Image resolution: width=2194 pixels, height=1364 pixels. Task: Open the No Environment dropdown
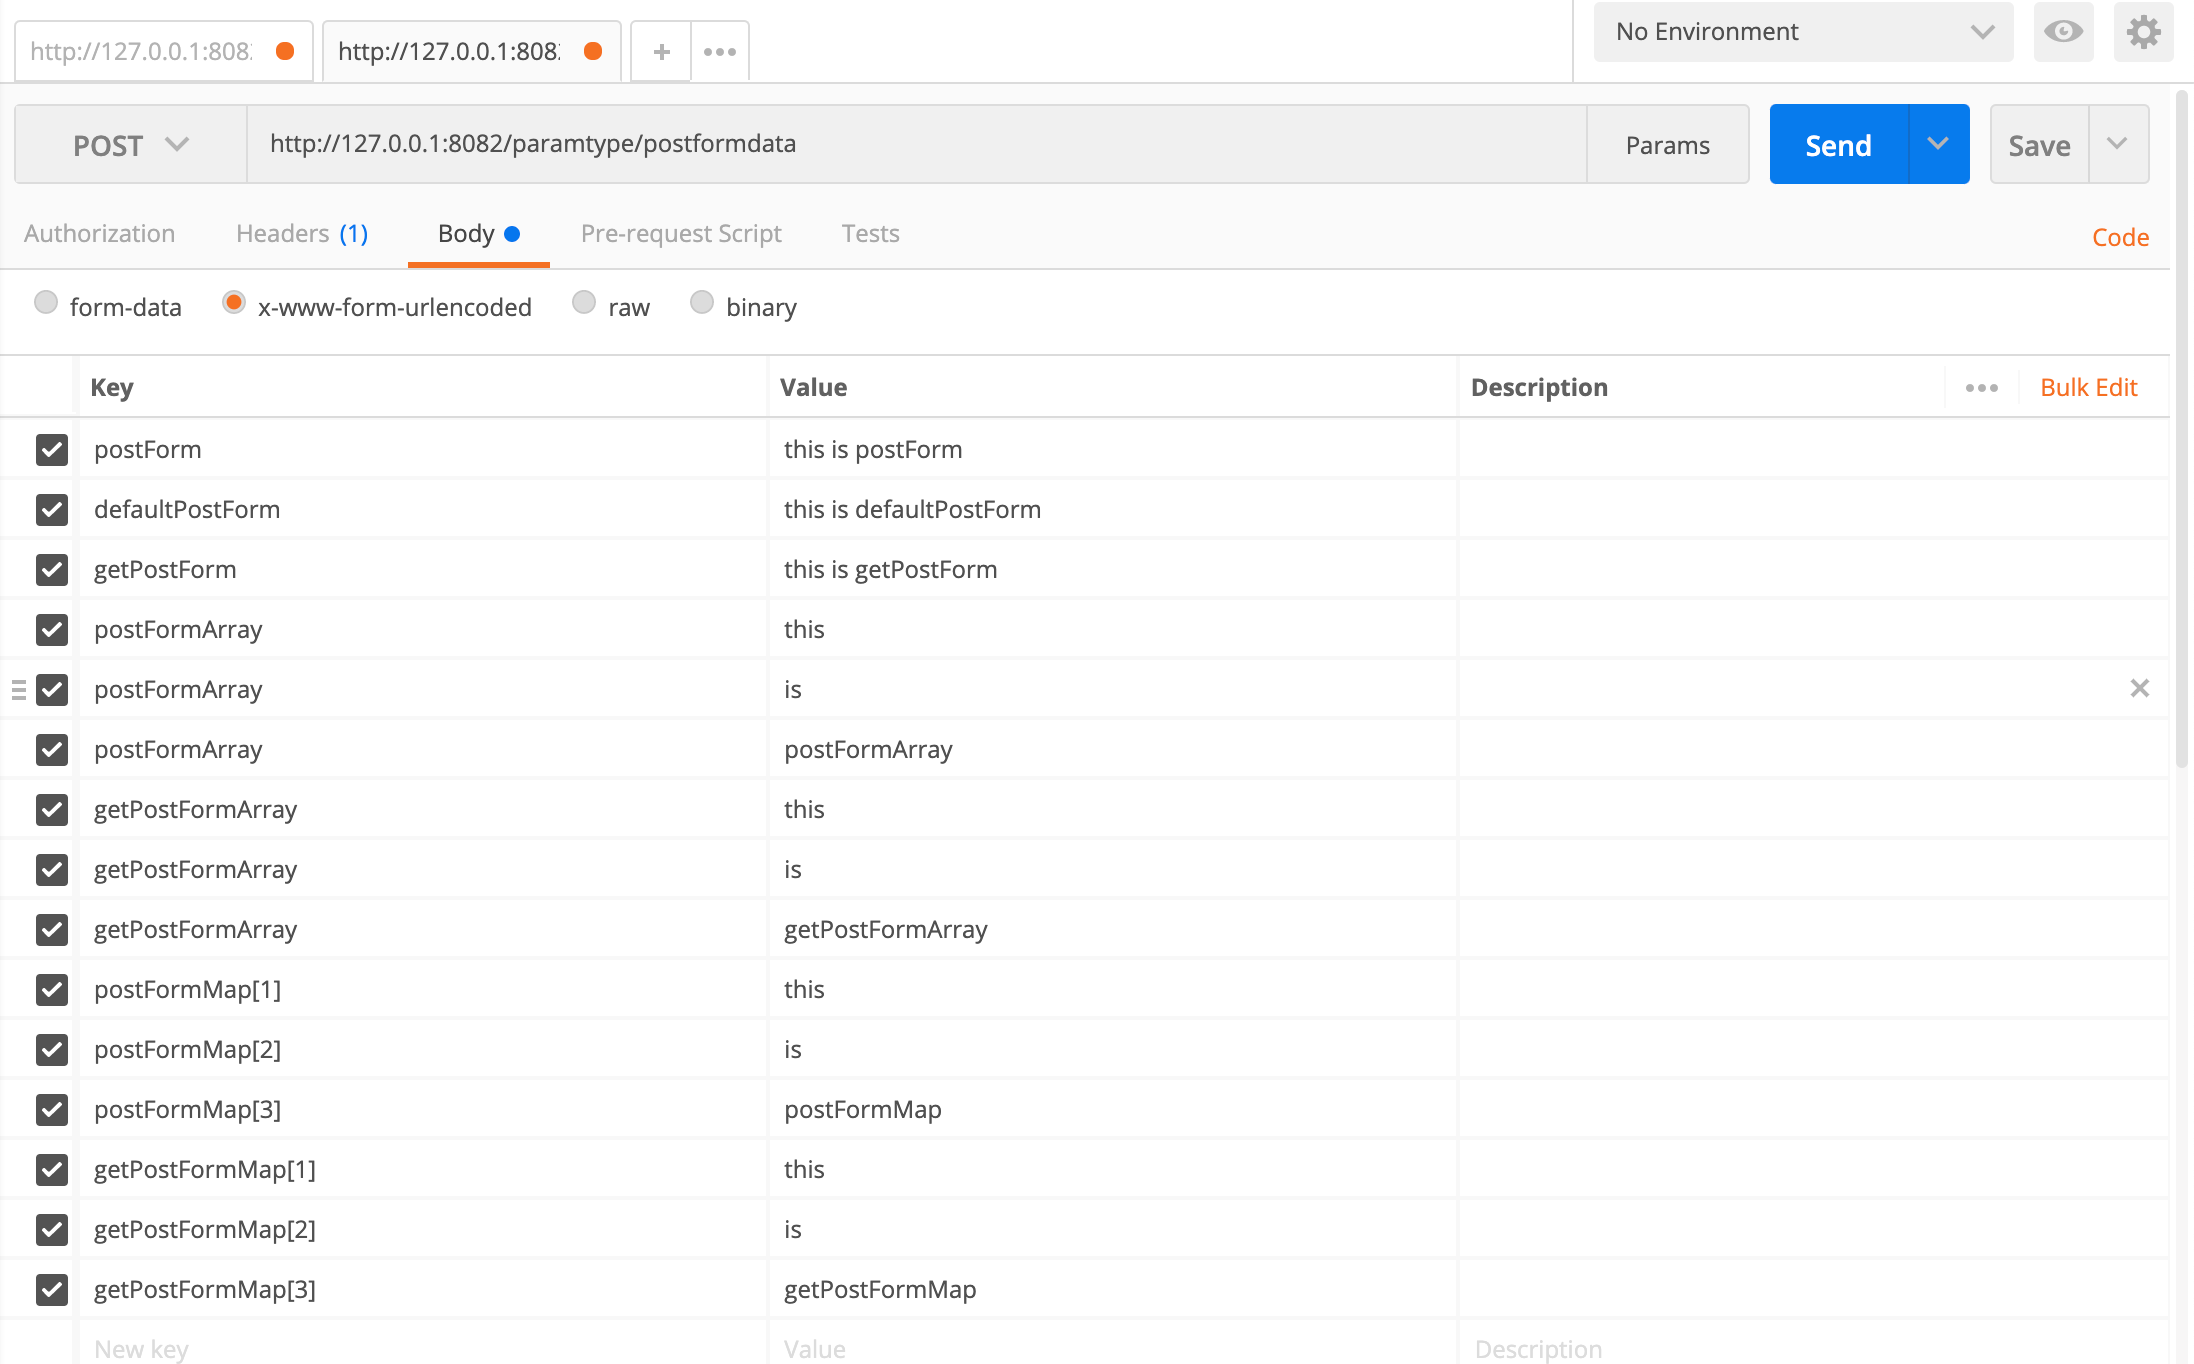[x=1804, y=32]
